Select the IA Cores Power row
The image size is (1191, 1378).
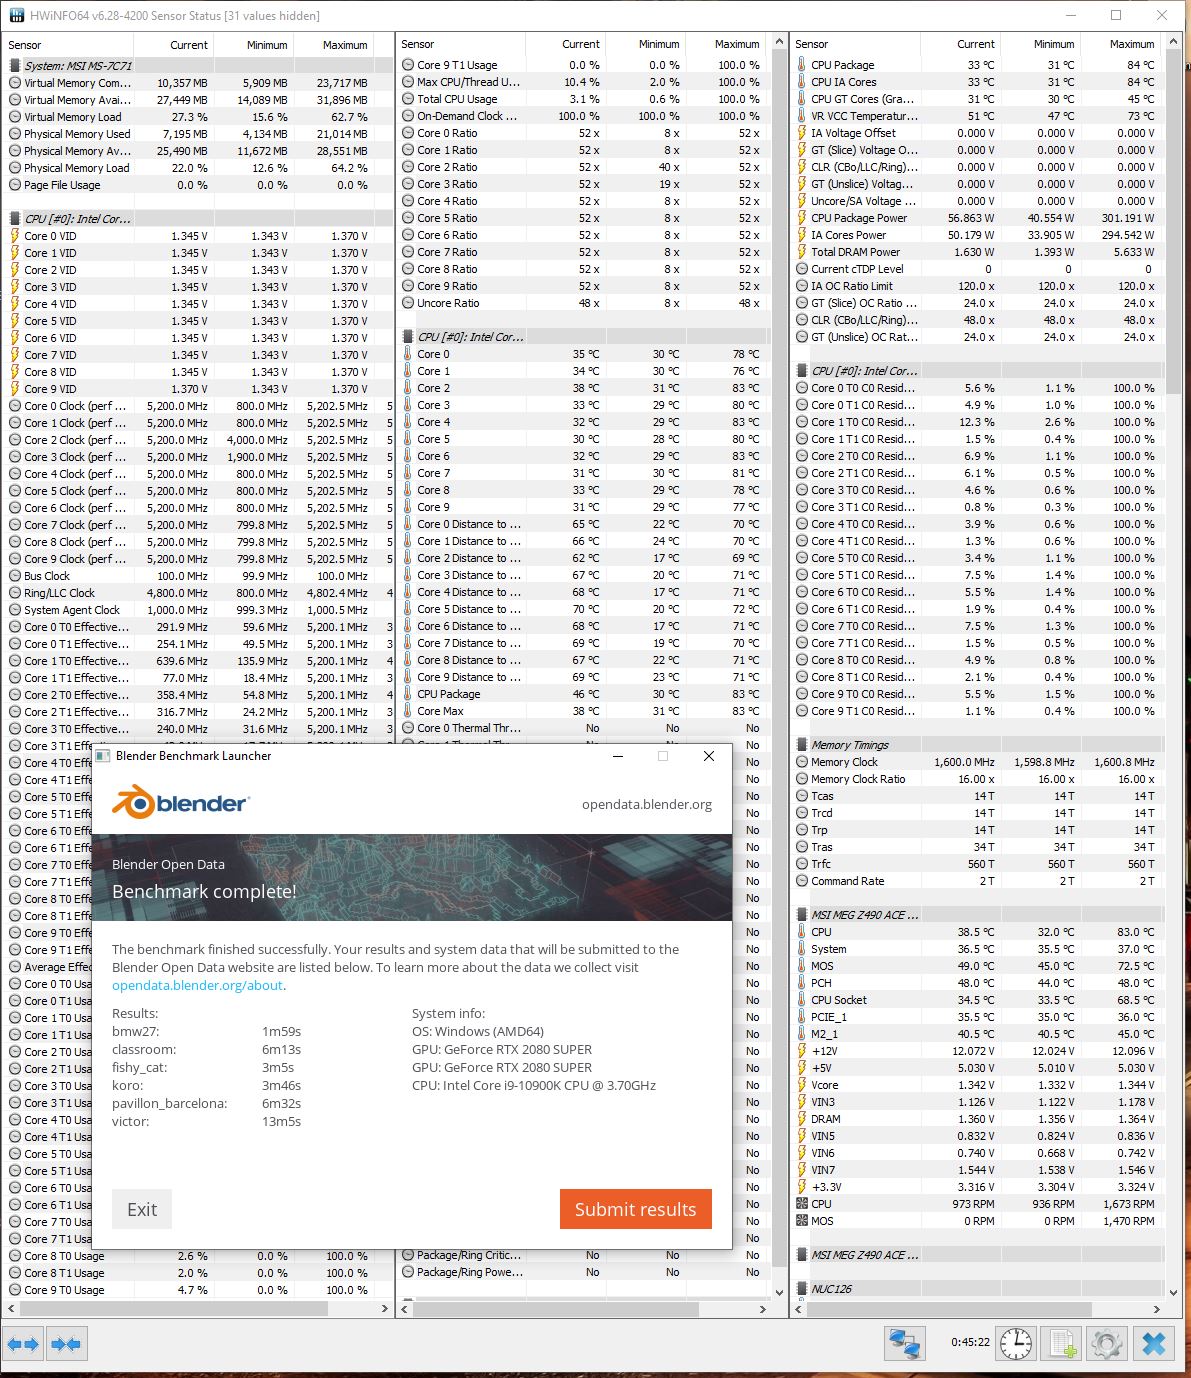click(977, 235)
